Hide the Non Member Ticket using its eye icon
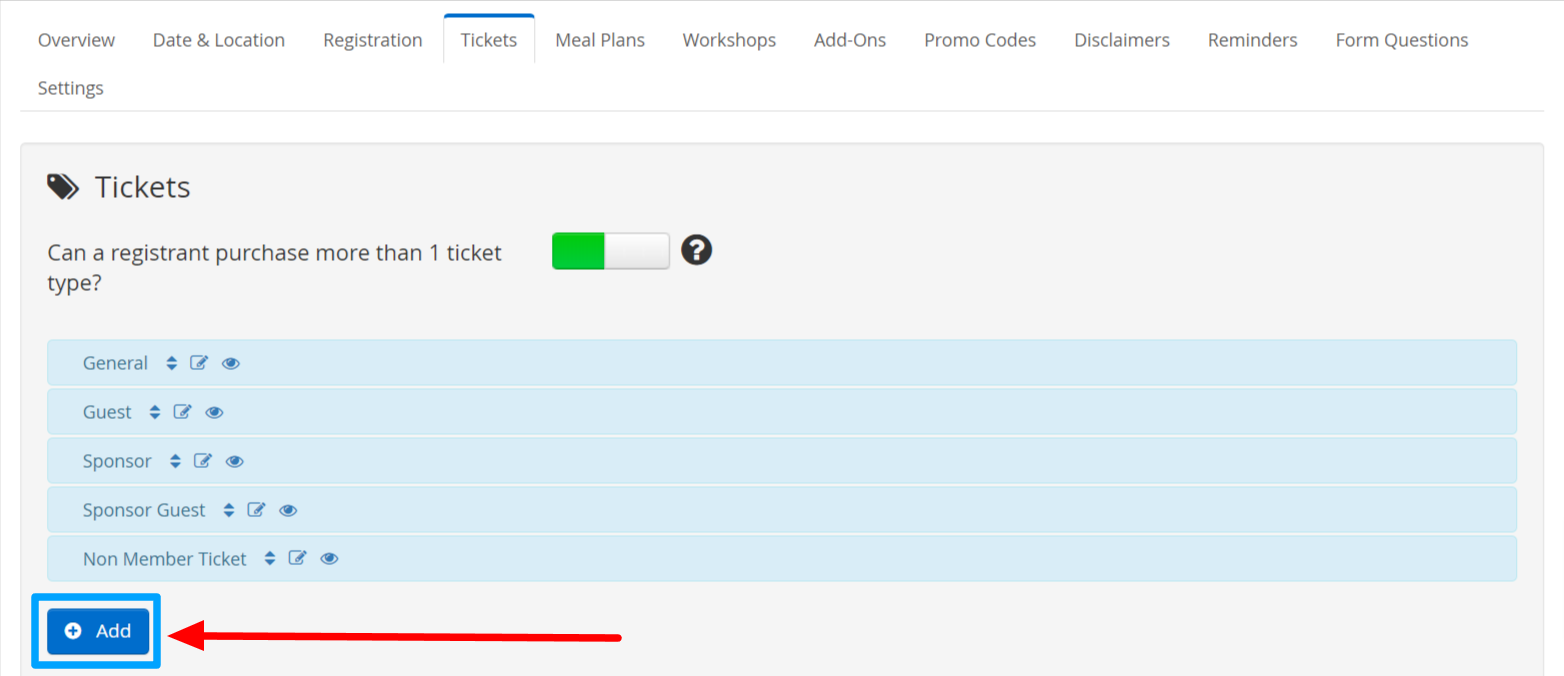 click(x=329, y=558)
